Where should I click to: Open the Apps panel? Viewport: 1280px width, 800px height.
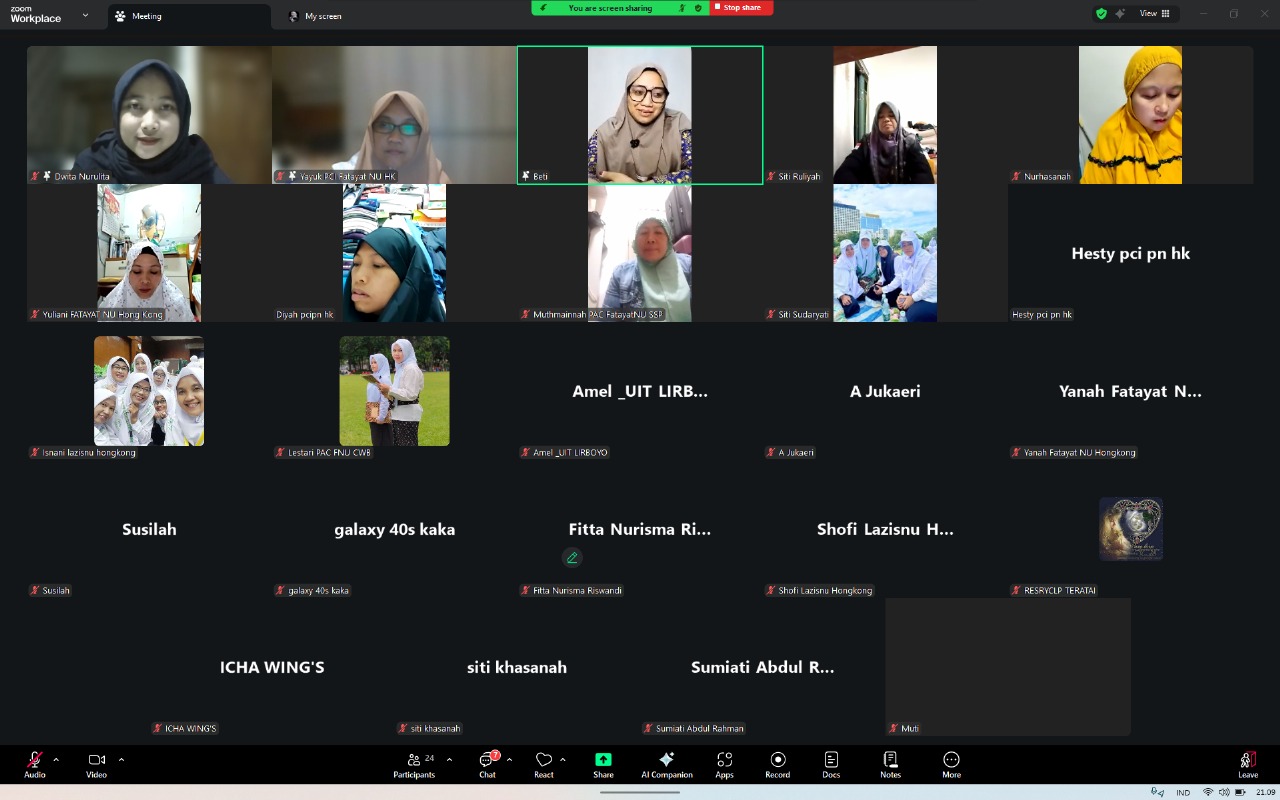pos(724,764)
